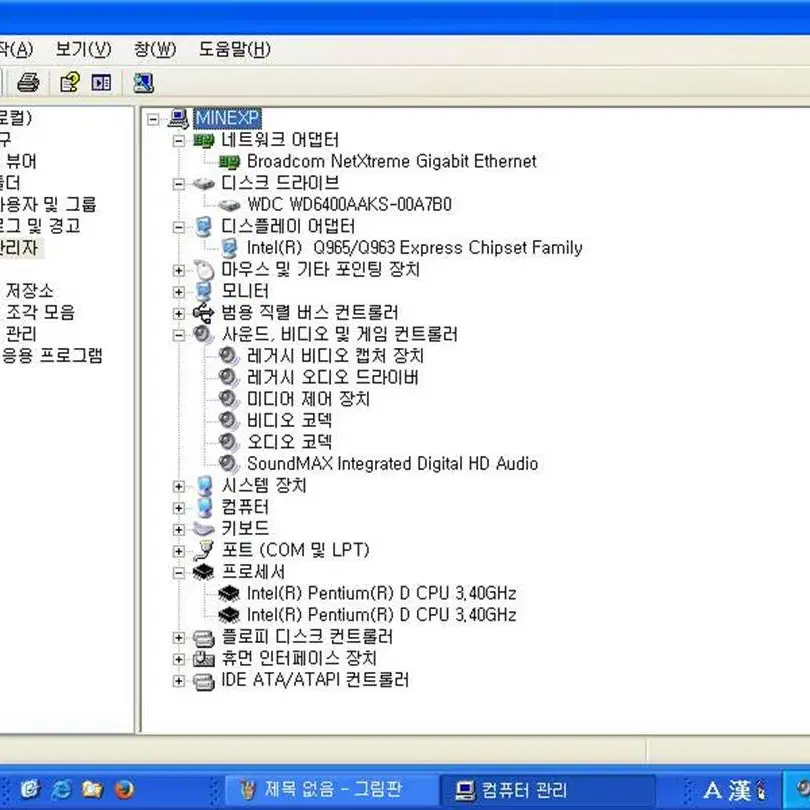The image size is (810, 810).
Task: Click the 마우스 및 기타 포인팅 장치 icon
Action: 204,270
